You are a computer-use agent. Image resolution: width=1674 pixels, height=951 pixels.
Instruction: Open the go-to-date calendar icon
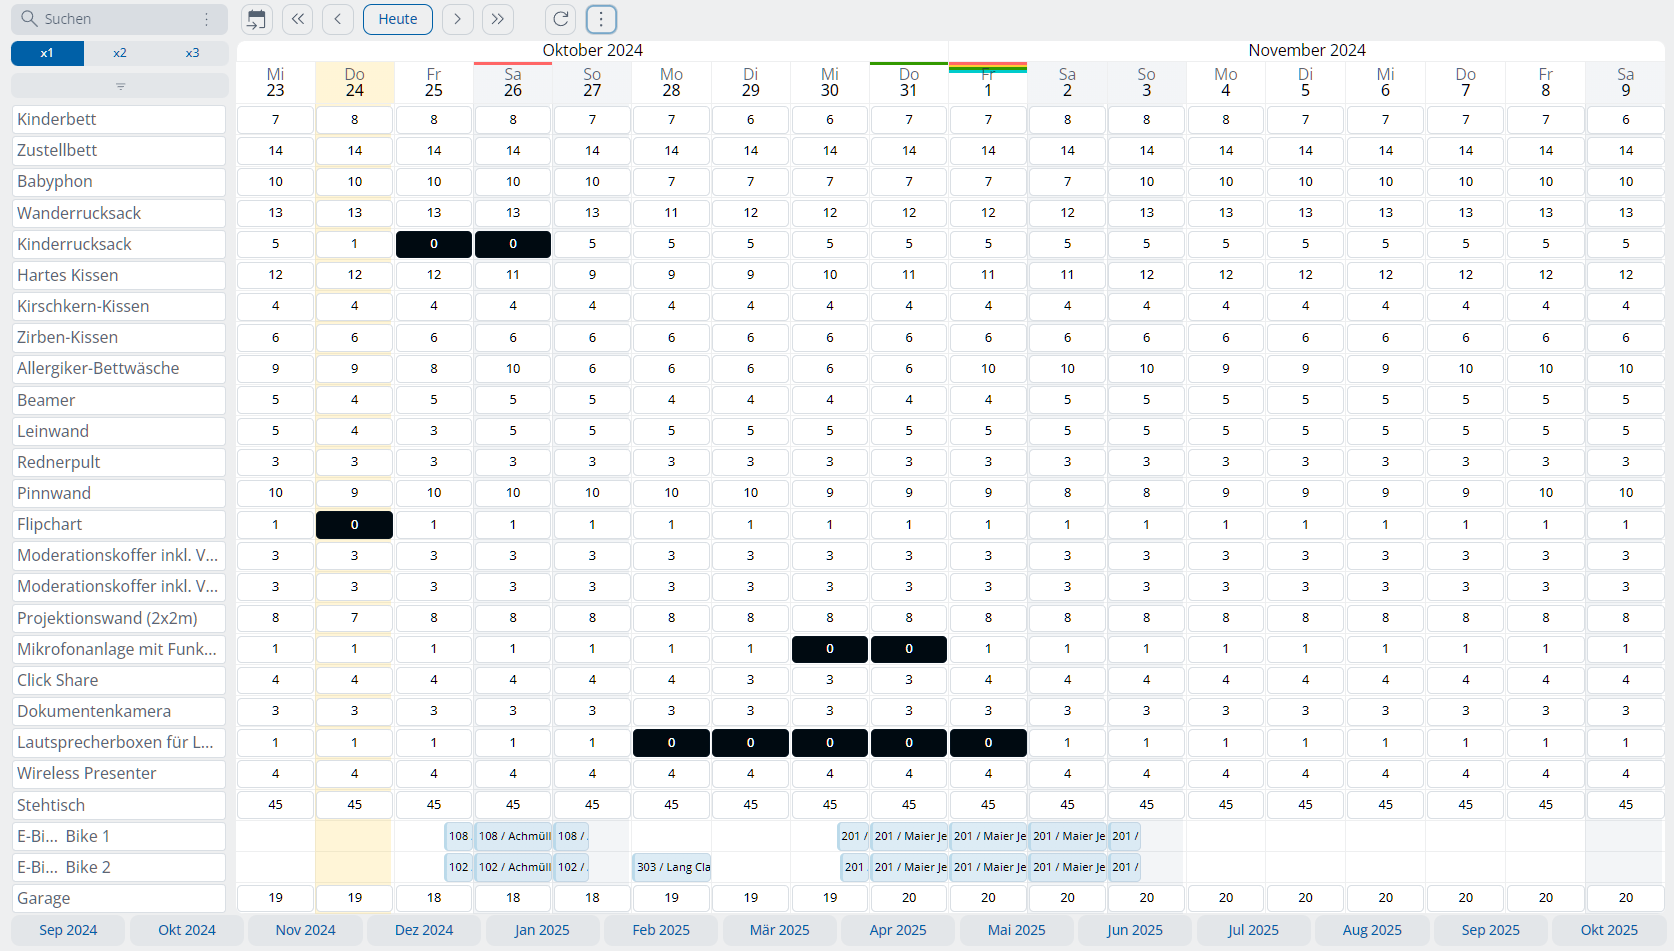pyautogui.click(x=257, y=19)
